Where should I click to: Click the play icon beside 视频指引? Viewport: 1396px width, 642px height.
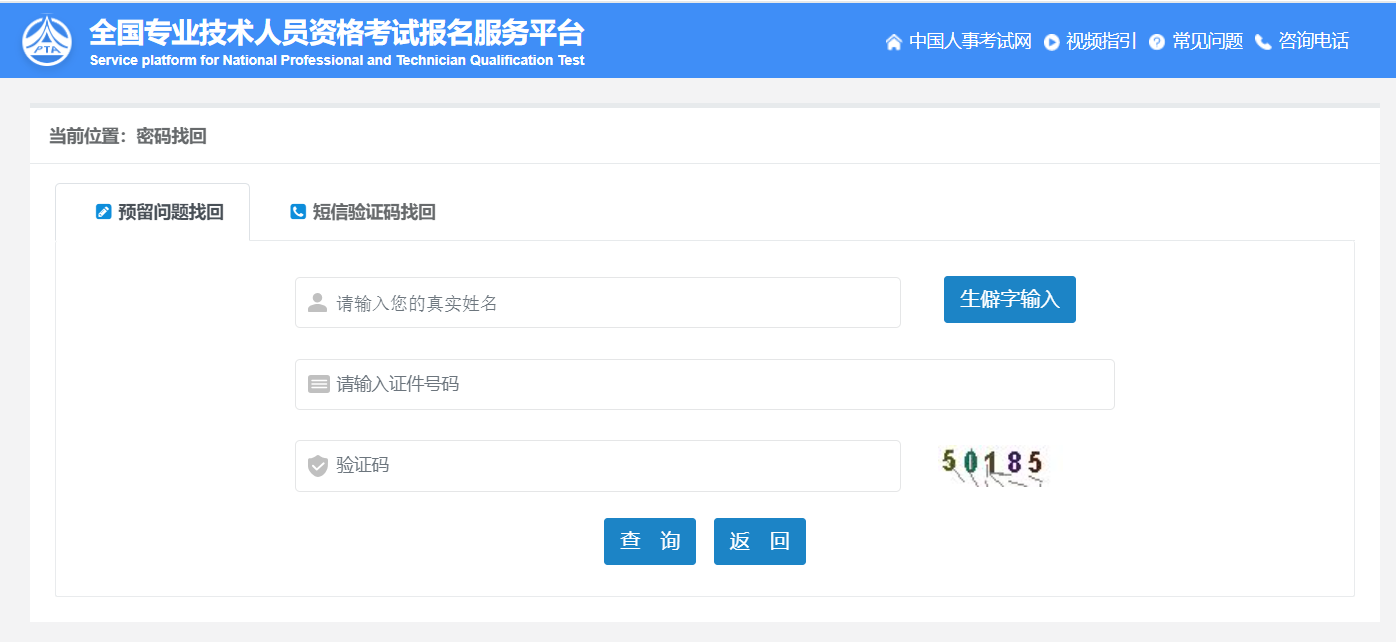(x=1051, y=42)
